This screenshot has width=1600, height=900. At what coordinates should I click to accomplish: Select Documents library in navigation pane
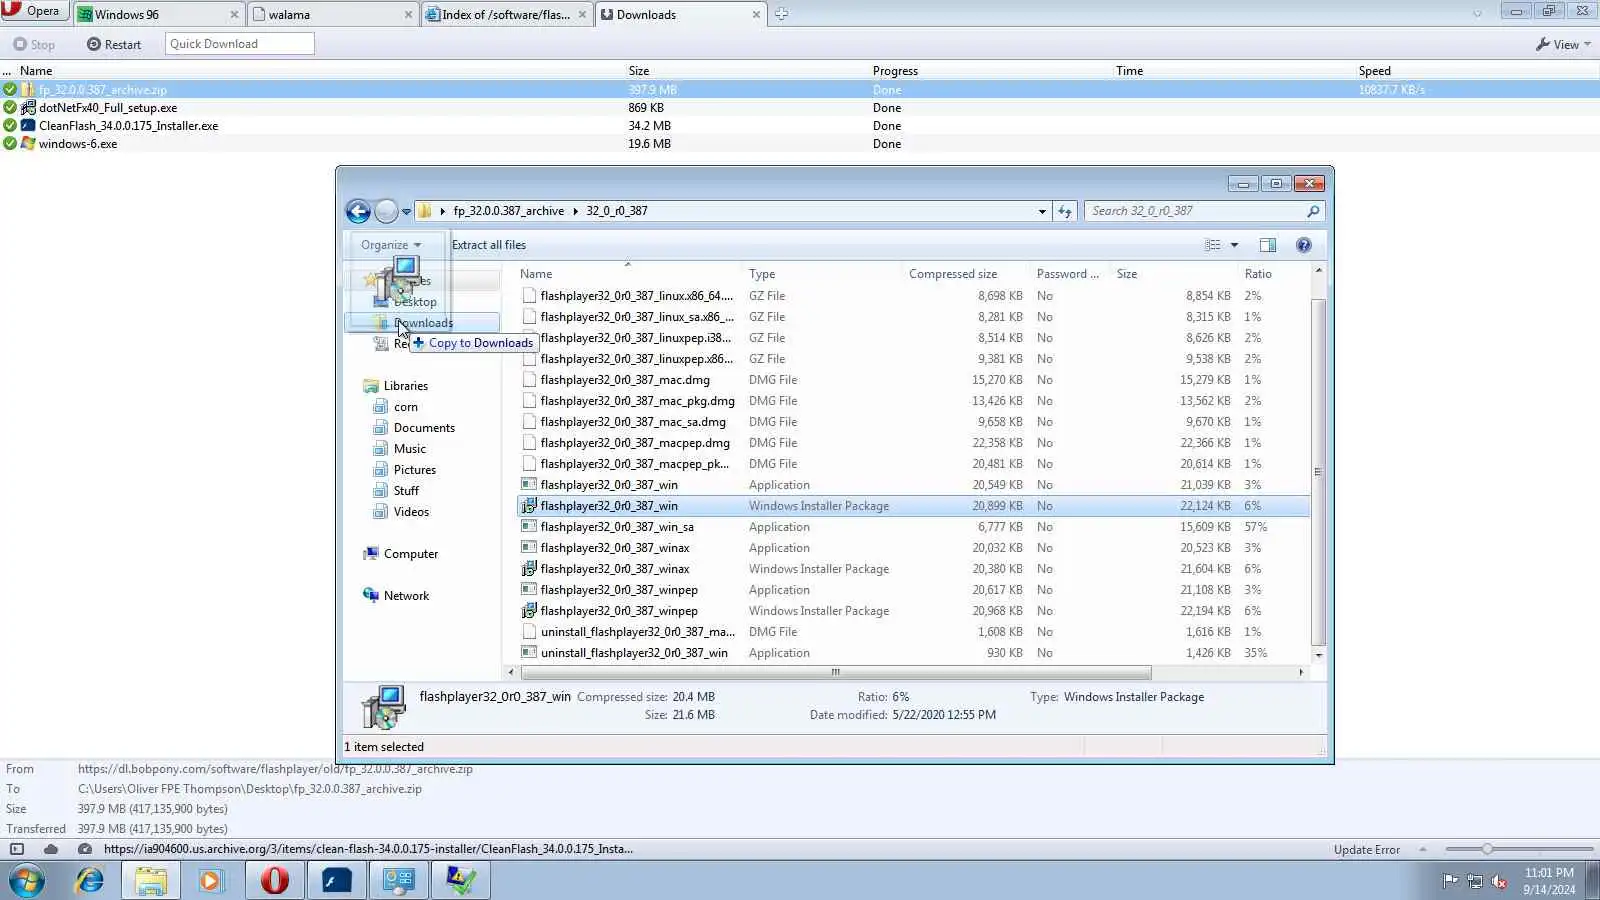point(424,428)
